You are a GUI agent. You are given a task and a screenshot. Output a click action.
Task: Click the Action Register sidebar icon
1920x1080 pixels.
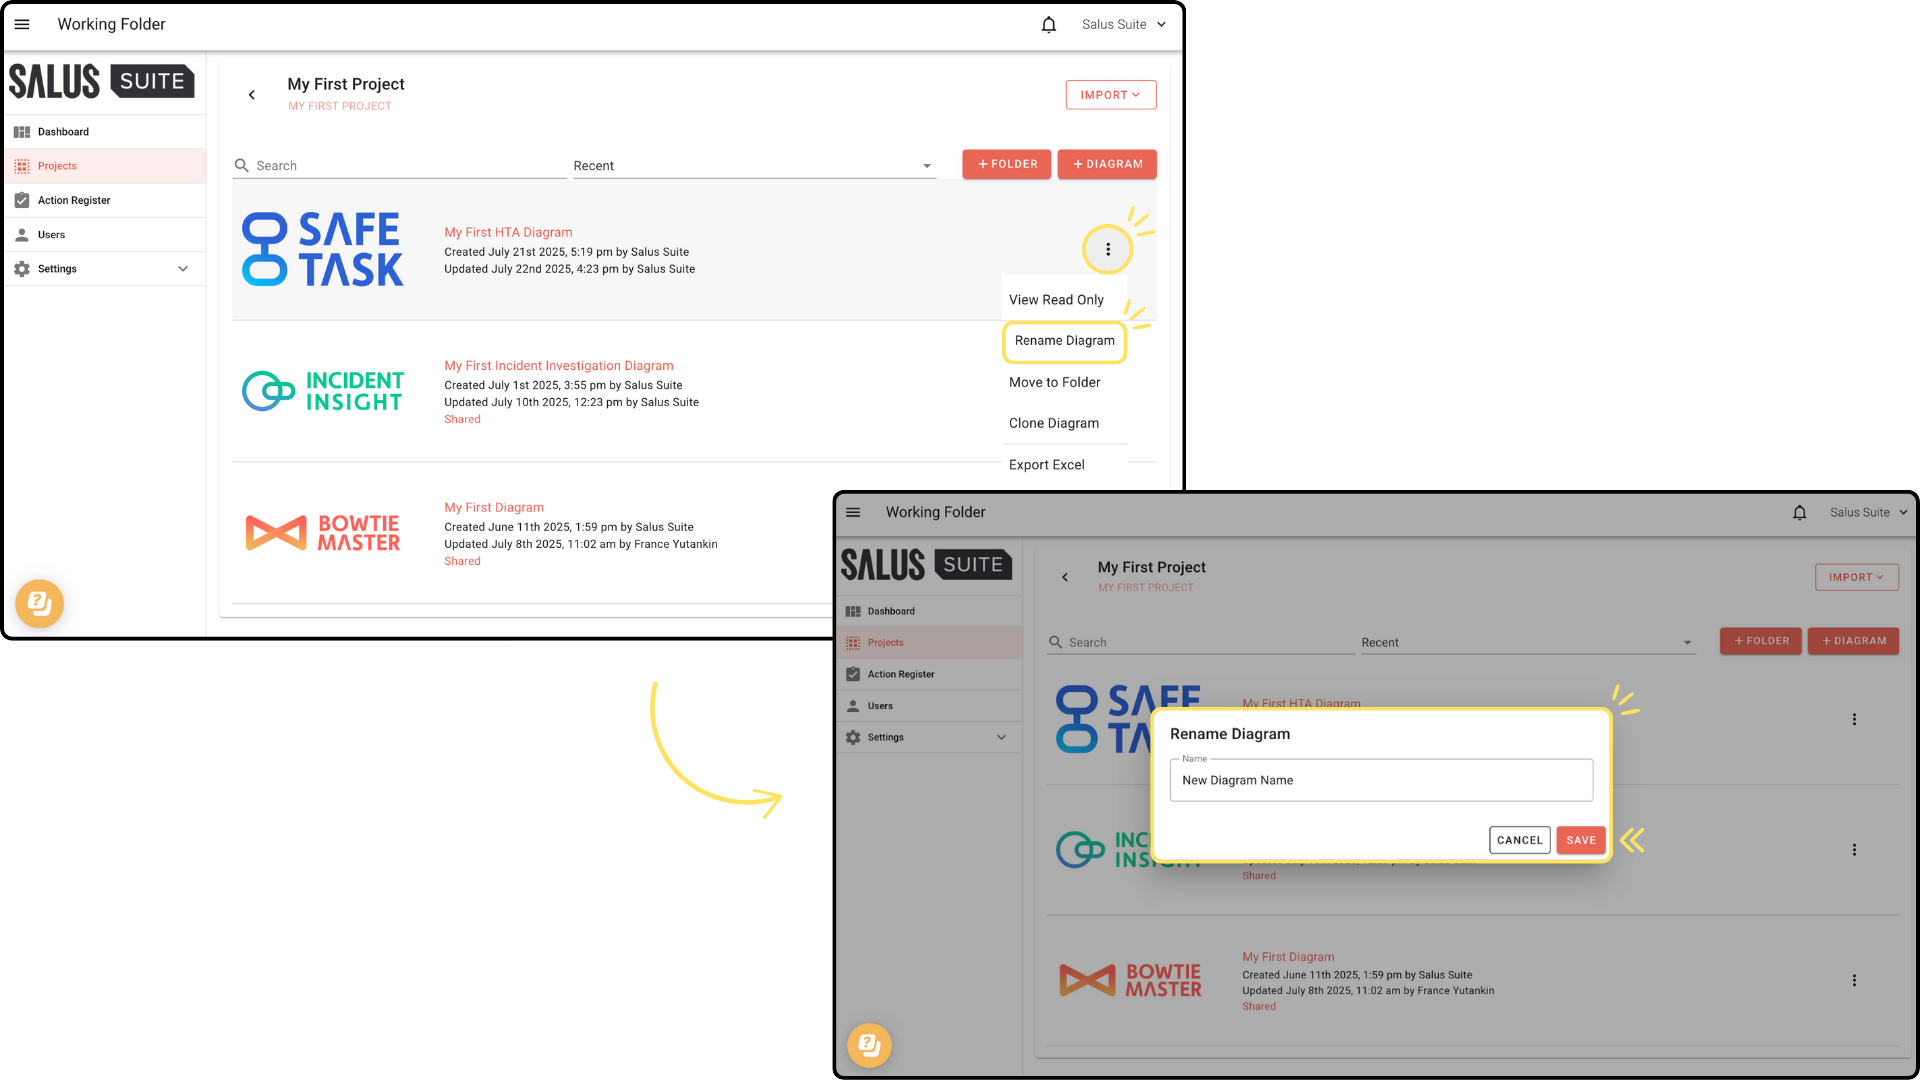pyautogui.click(x=22, y=200)
